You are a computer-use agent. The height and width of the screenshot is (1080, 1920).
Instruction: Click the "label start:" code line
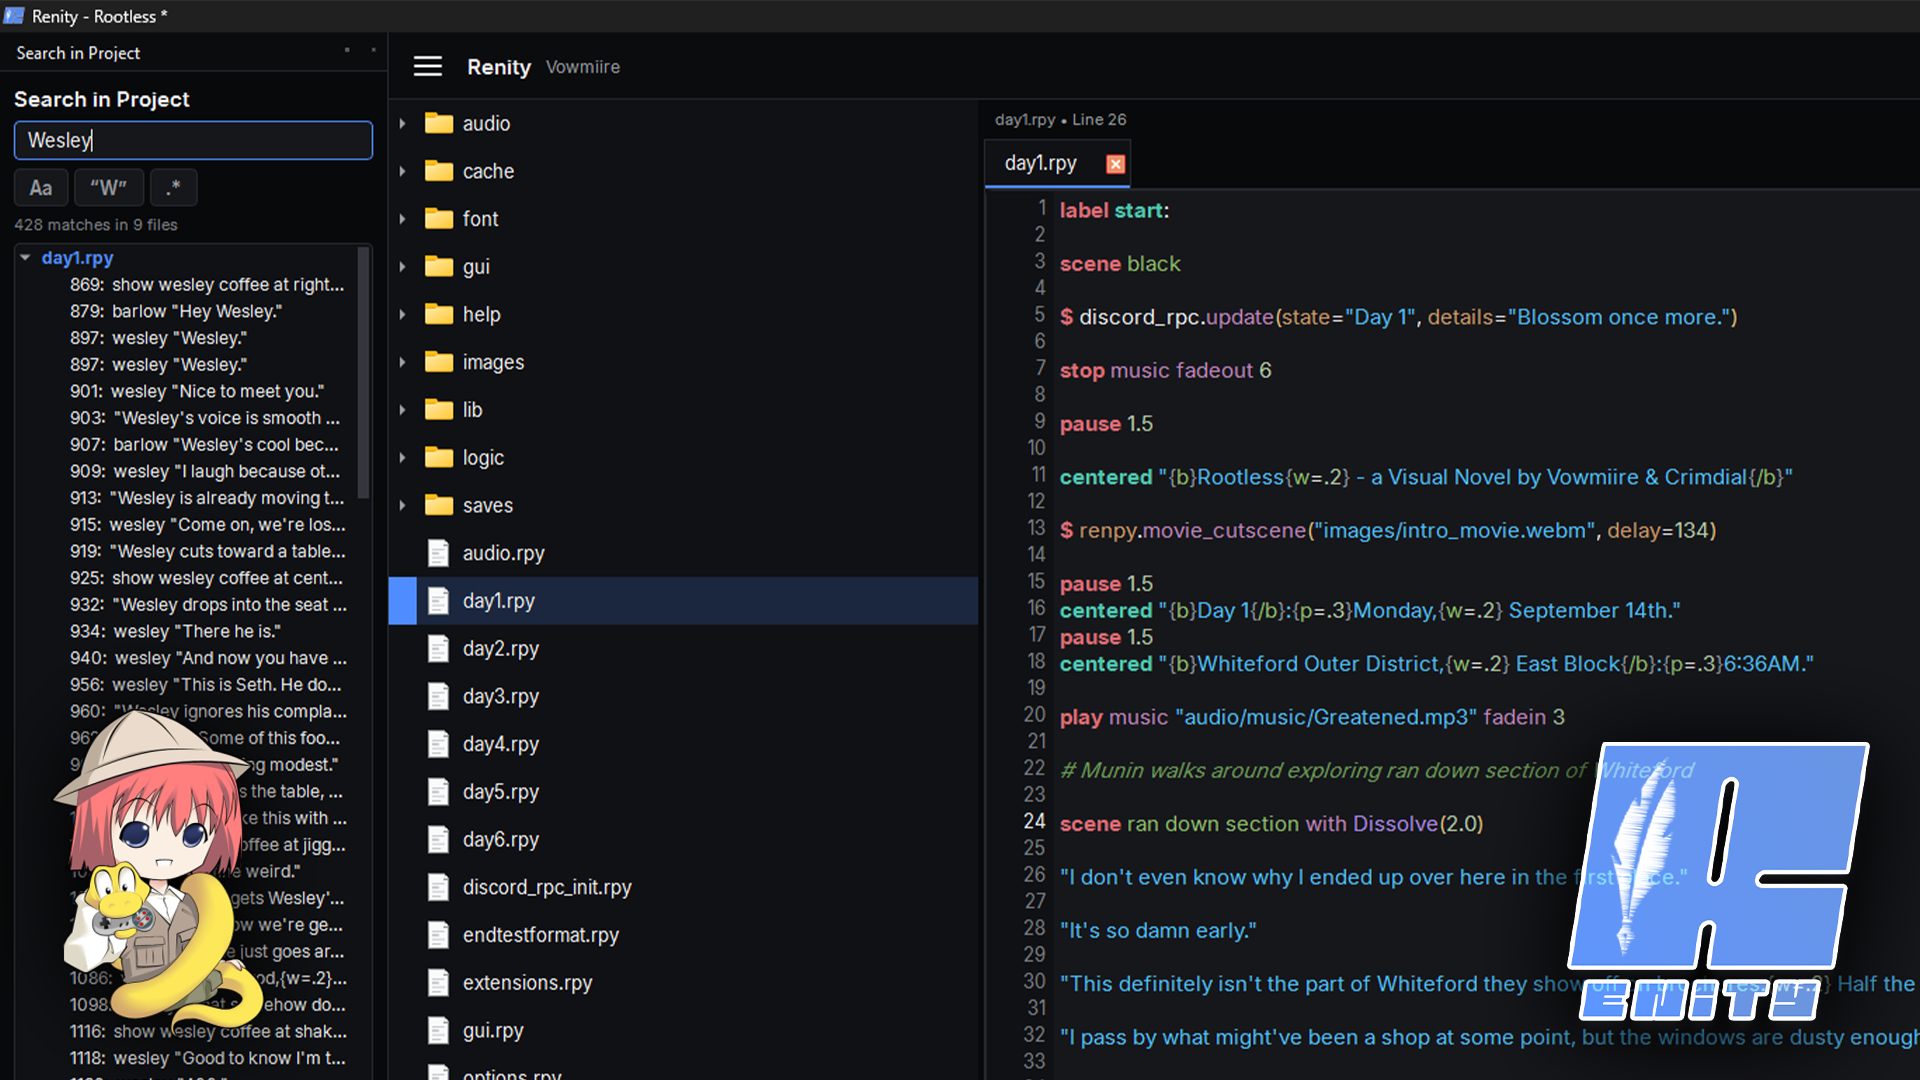(x=1114, y=210)
